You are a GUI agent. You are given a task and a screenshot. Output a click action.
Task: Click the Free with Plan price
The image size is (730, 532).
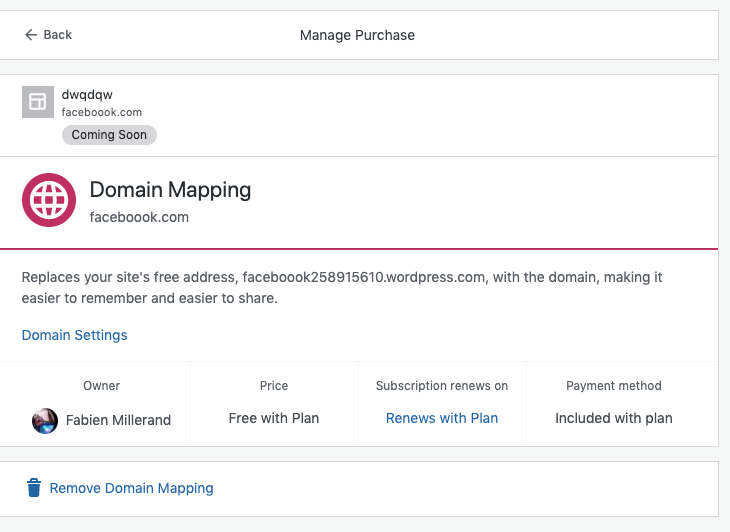click(x=274, y=418)
